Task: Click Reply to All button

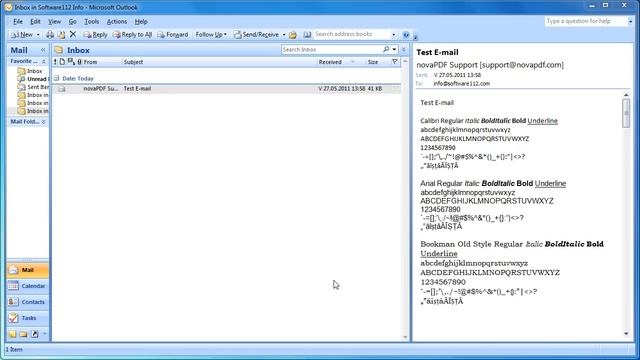Action: click(132, 35)
